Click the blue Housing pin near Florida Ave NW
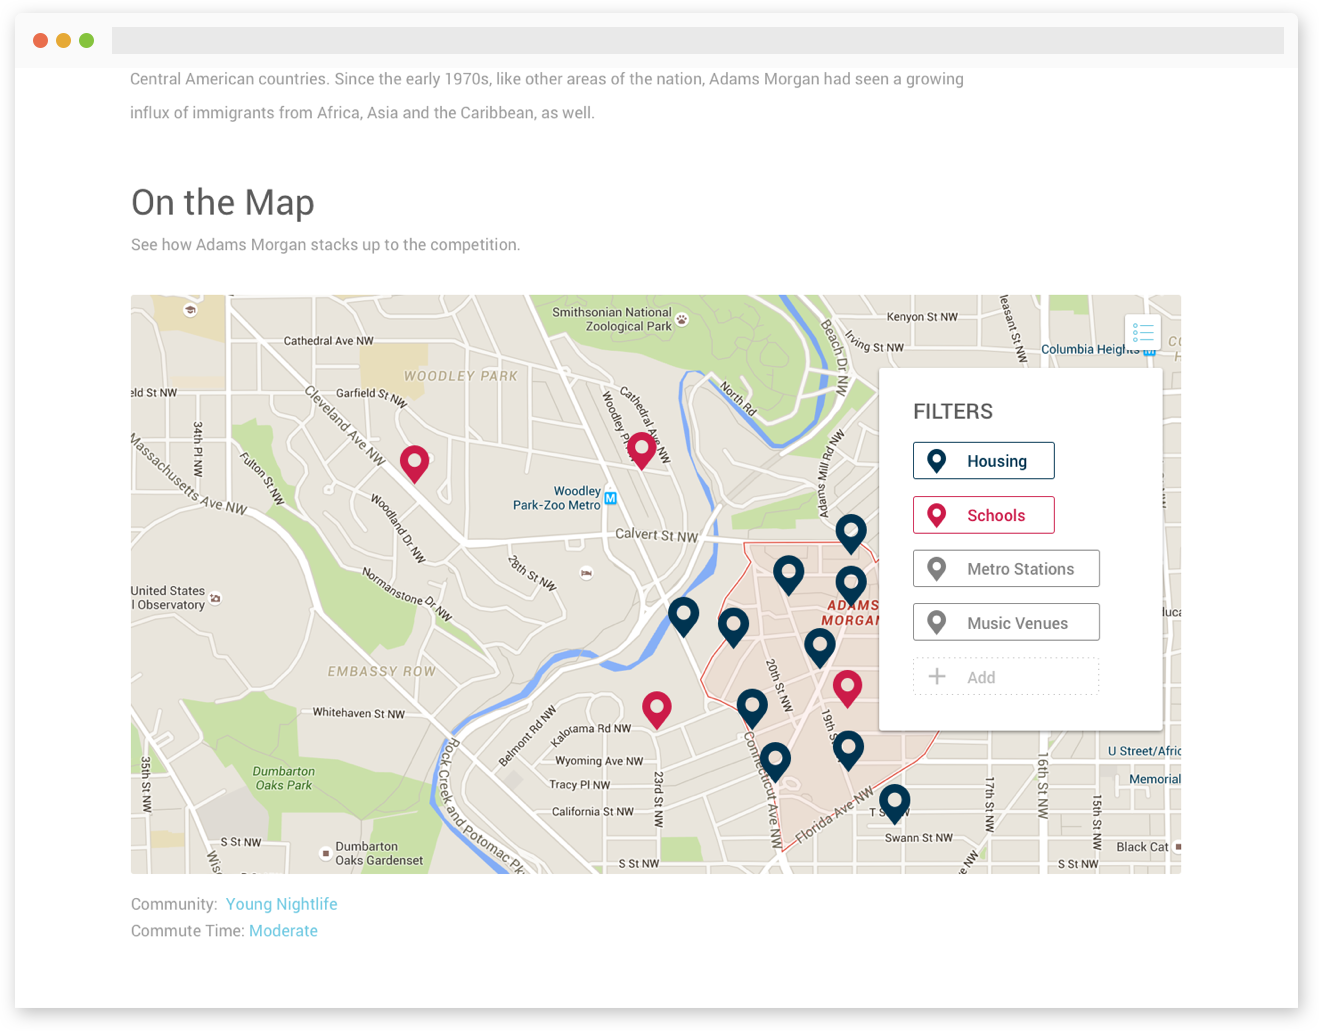The height and width of the screenshot is (1031, 1319). [x=848, y=749]
